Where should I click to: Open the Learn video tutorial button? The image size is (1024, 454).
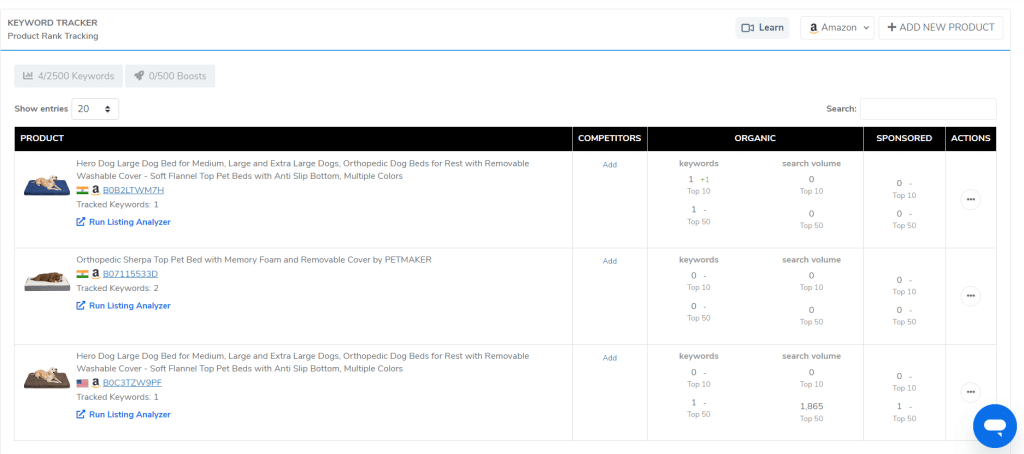click(762, 28)
